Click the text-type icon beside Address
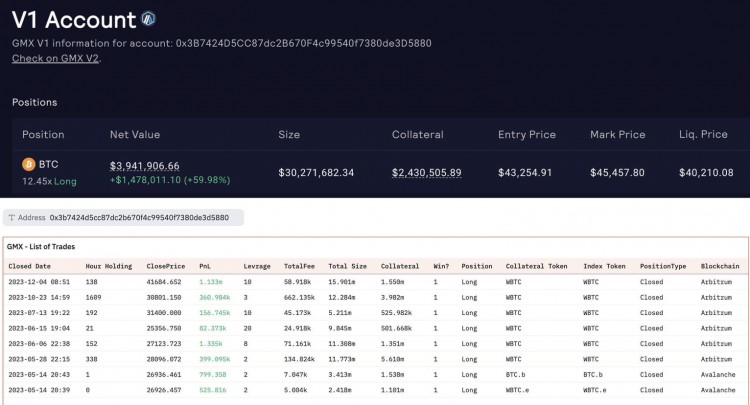 click(11, 218)
